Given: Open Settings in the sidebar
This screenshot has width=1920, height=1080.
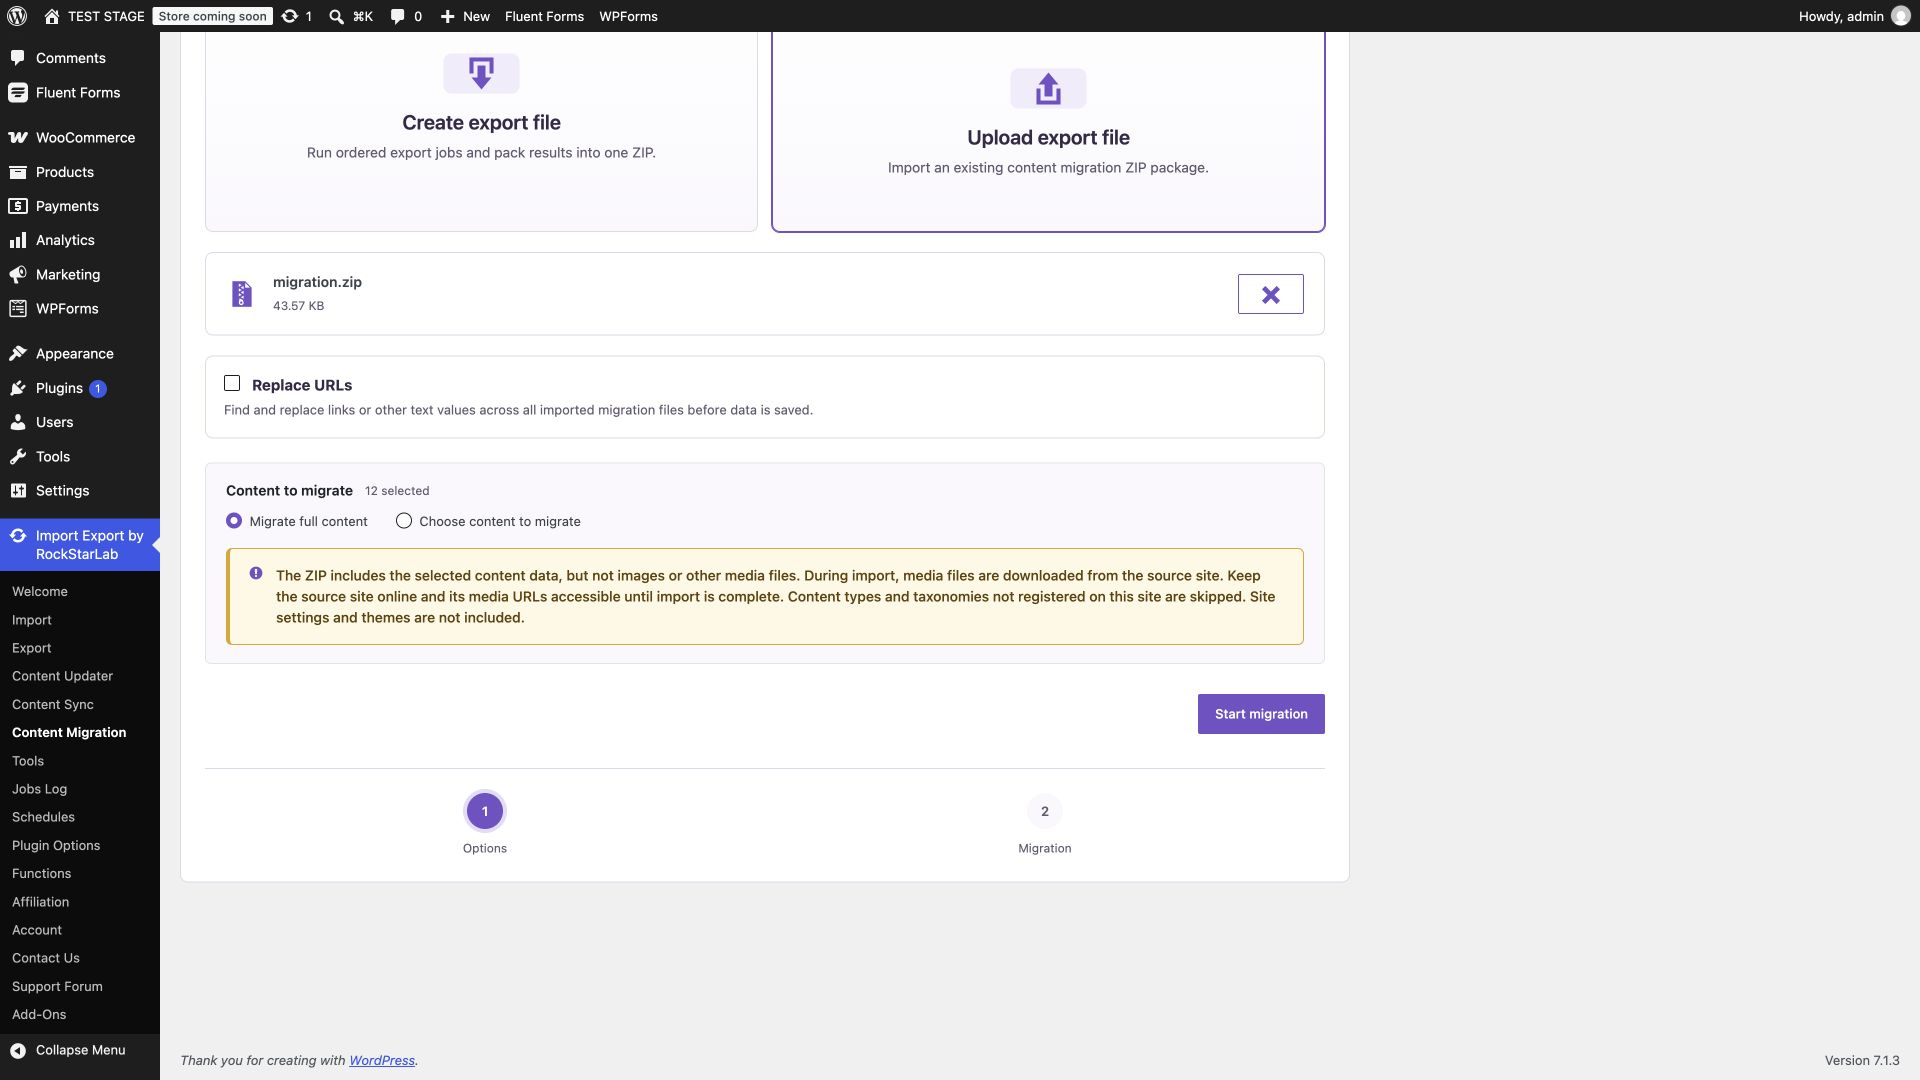Looking at the screenshot, I should (80, 490).
